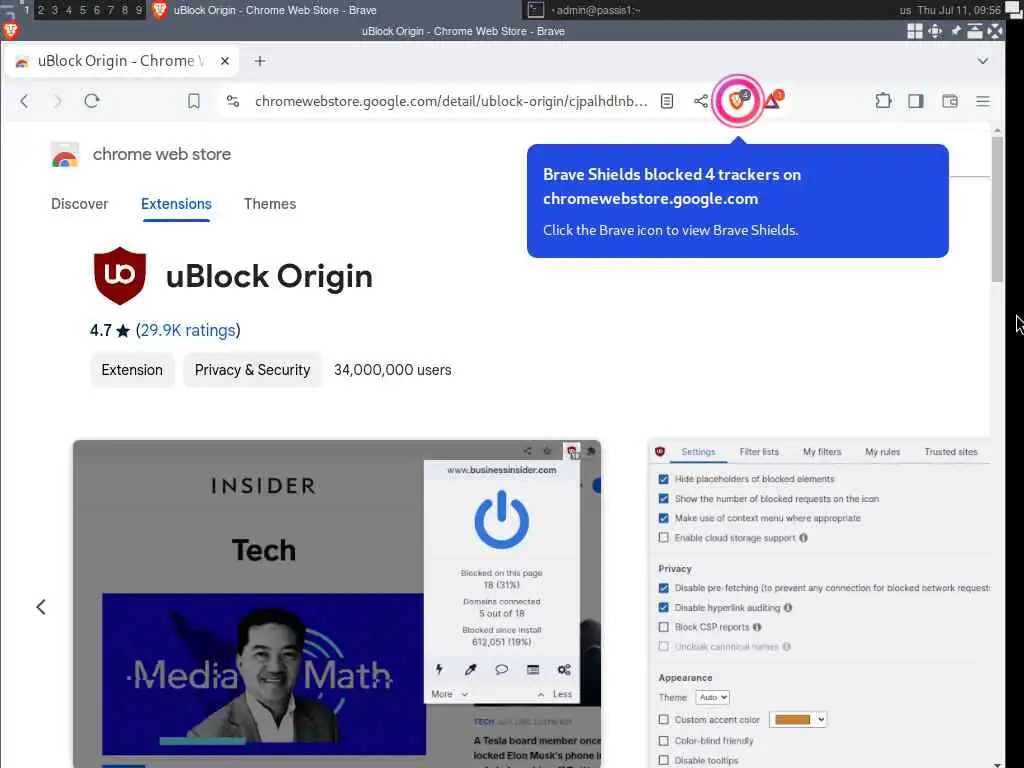Click the gears dashboard icon in uBlock popup
Viewport: 1024px width, 768px height.
[x=564, y=669]
